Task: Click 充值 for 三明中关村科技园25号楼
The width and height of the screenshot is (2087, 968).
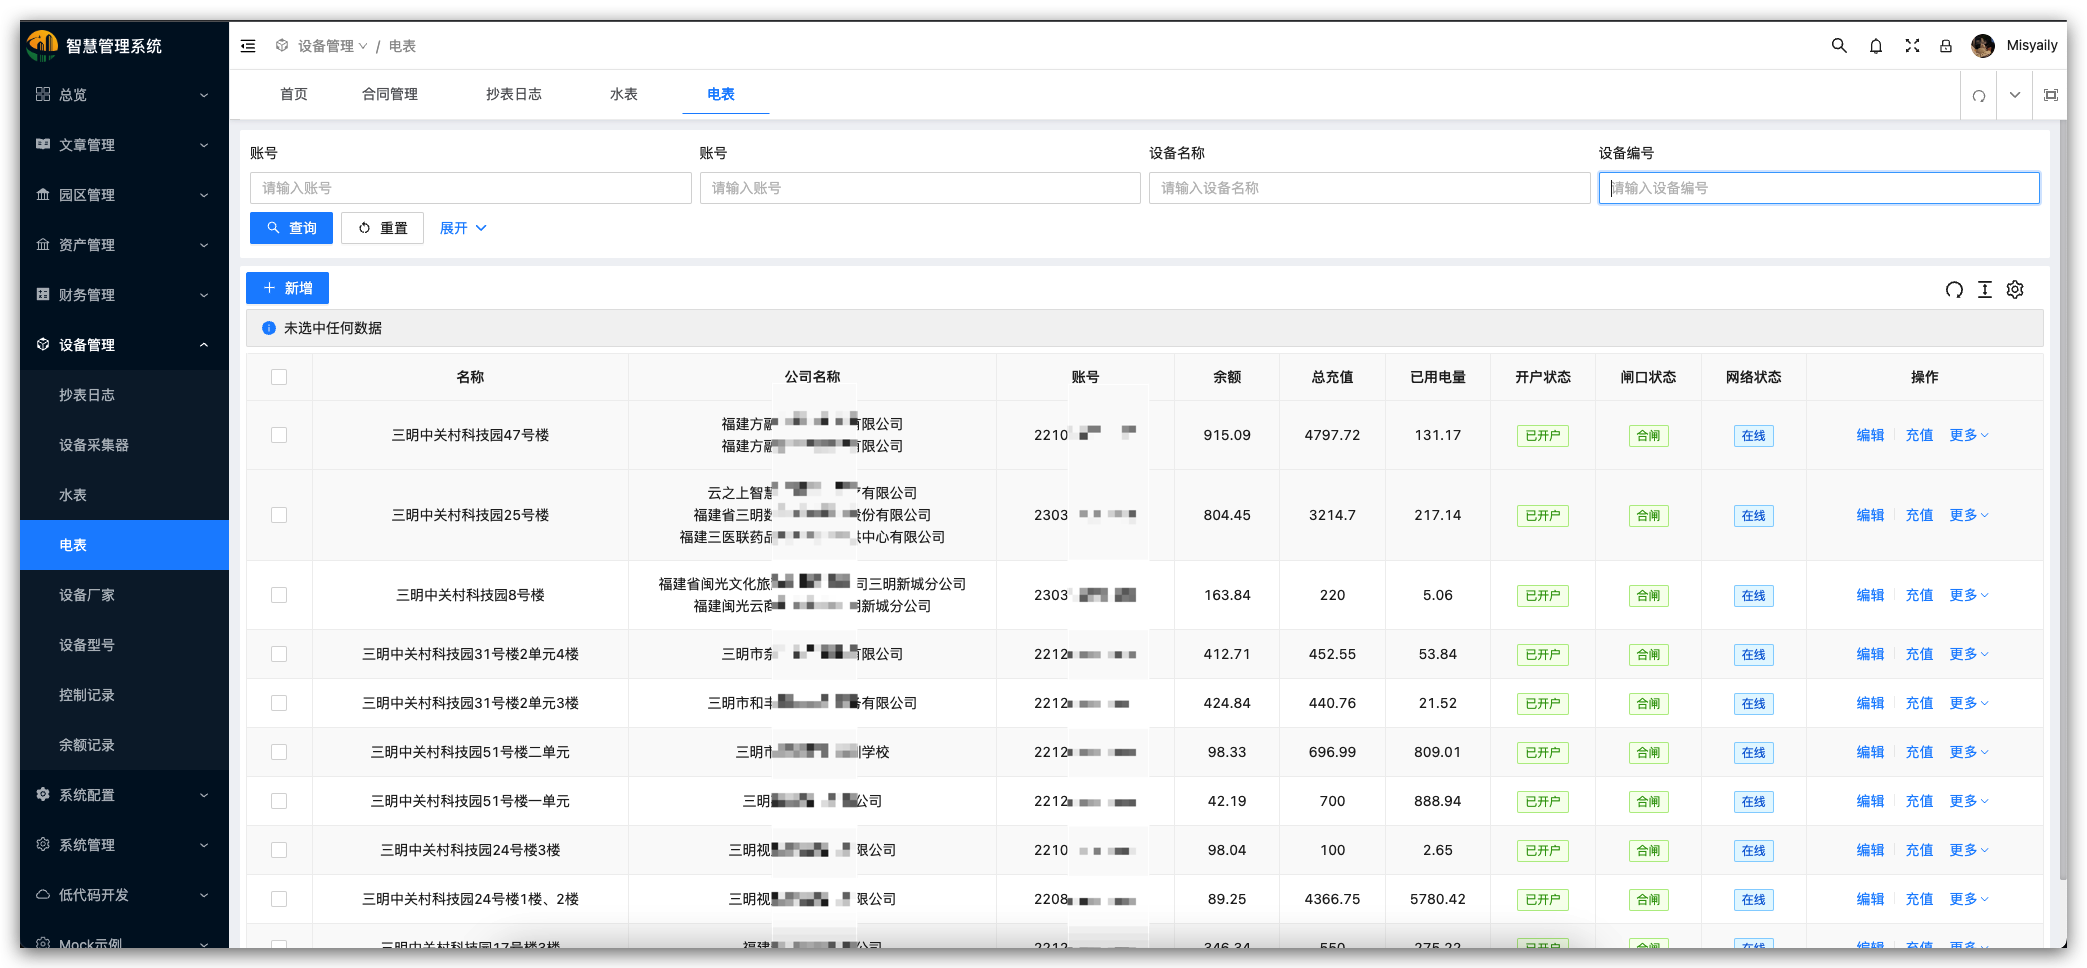Action: 1919,515
